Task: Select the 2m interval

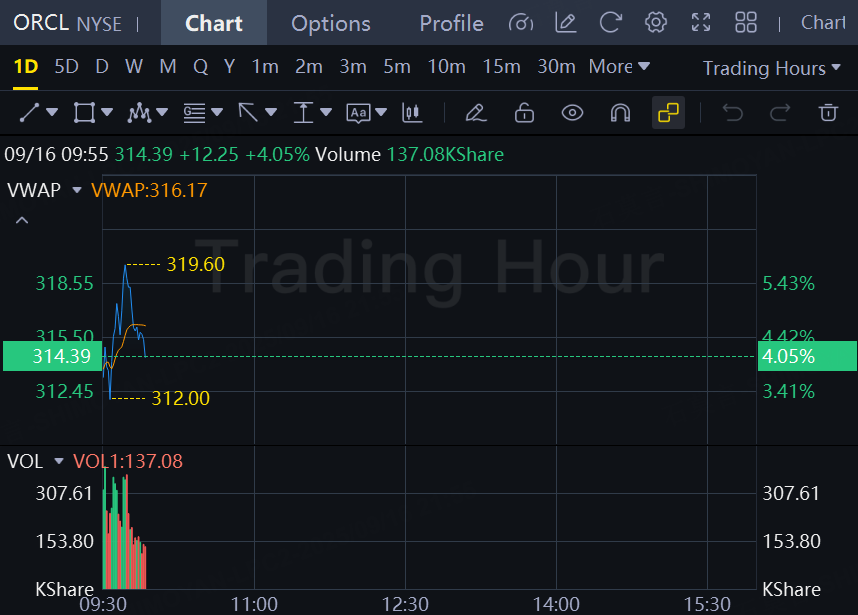Action: [x=309, y=67]
